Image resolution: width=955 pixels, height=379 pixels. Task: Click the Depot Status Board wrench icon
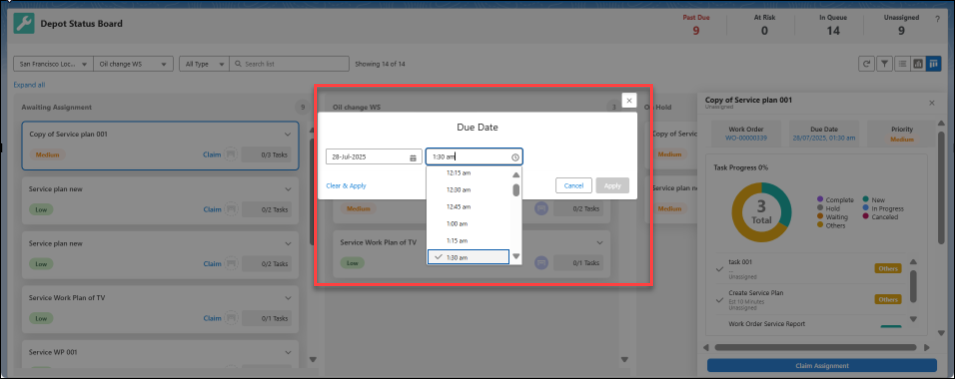coord(24,24)
